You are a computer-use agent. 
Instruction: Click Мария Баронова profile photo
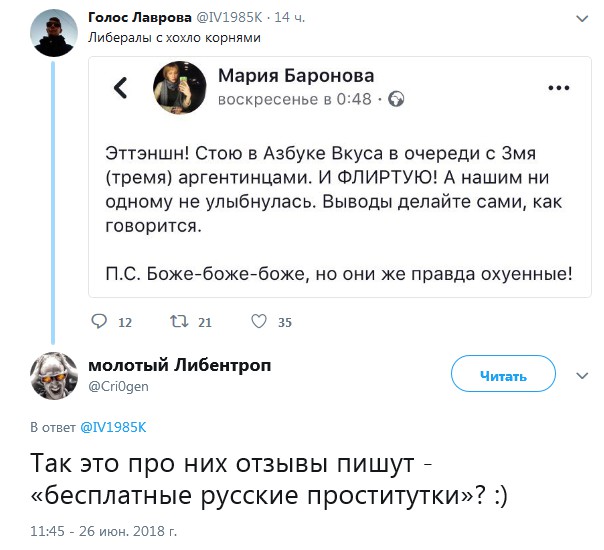(x=180, y=88)
